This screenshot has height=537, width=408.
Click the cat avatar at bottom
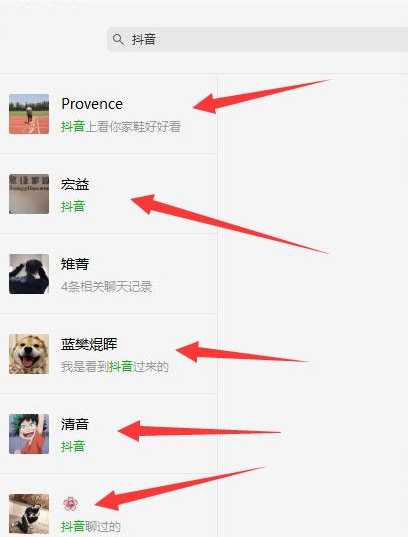point(29,514)
